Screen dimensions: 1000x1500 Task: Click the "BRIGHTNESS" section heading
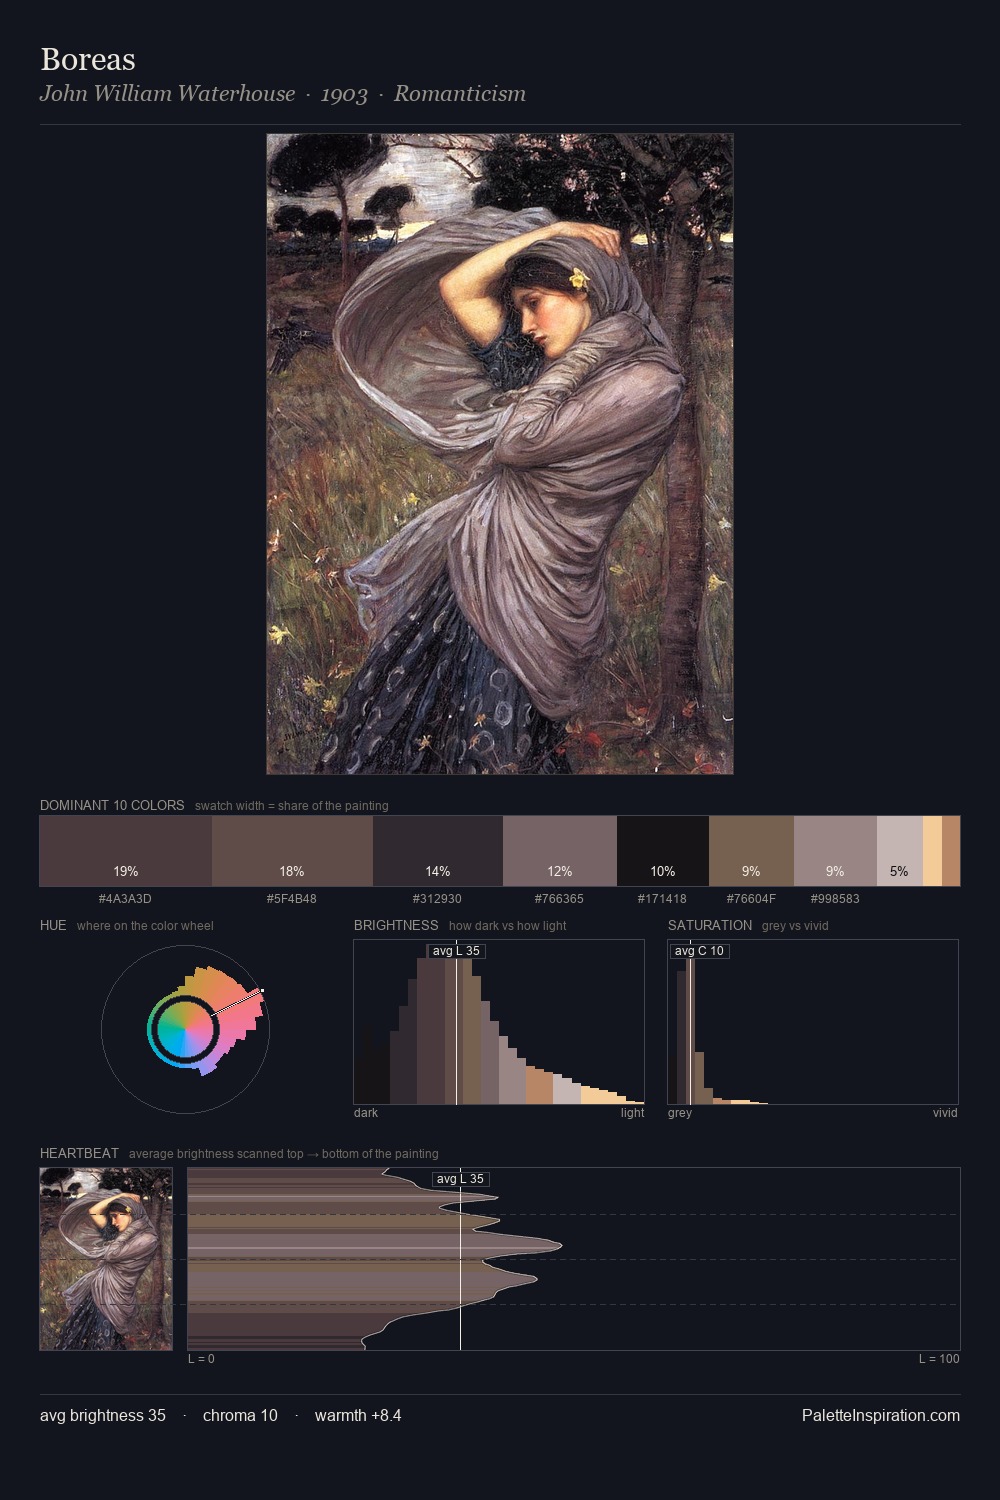click(x=396, y=925)
